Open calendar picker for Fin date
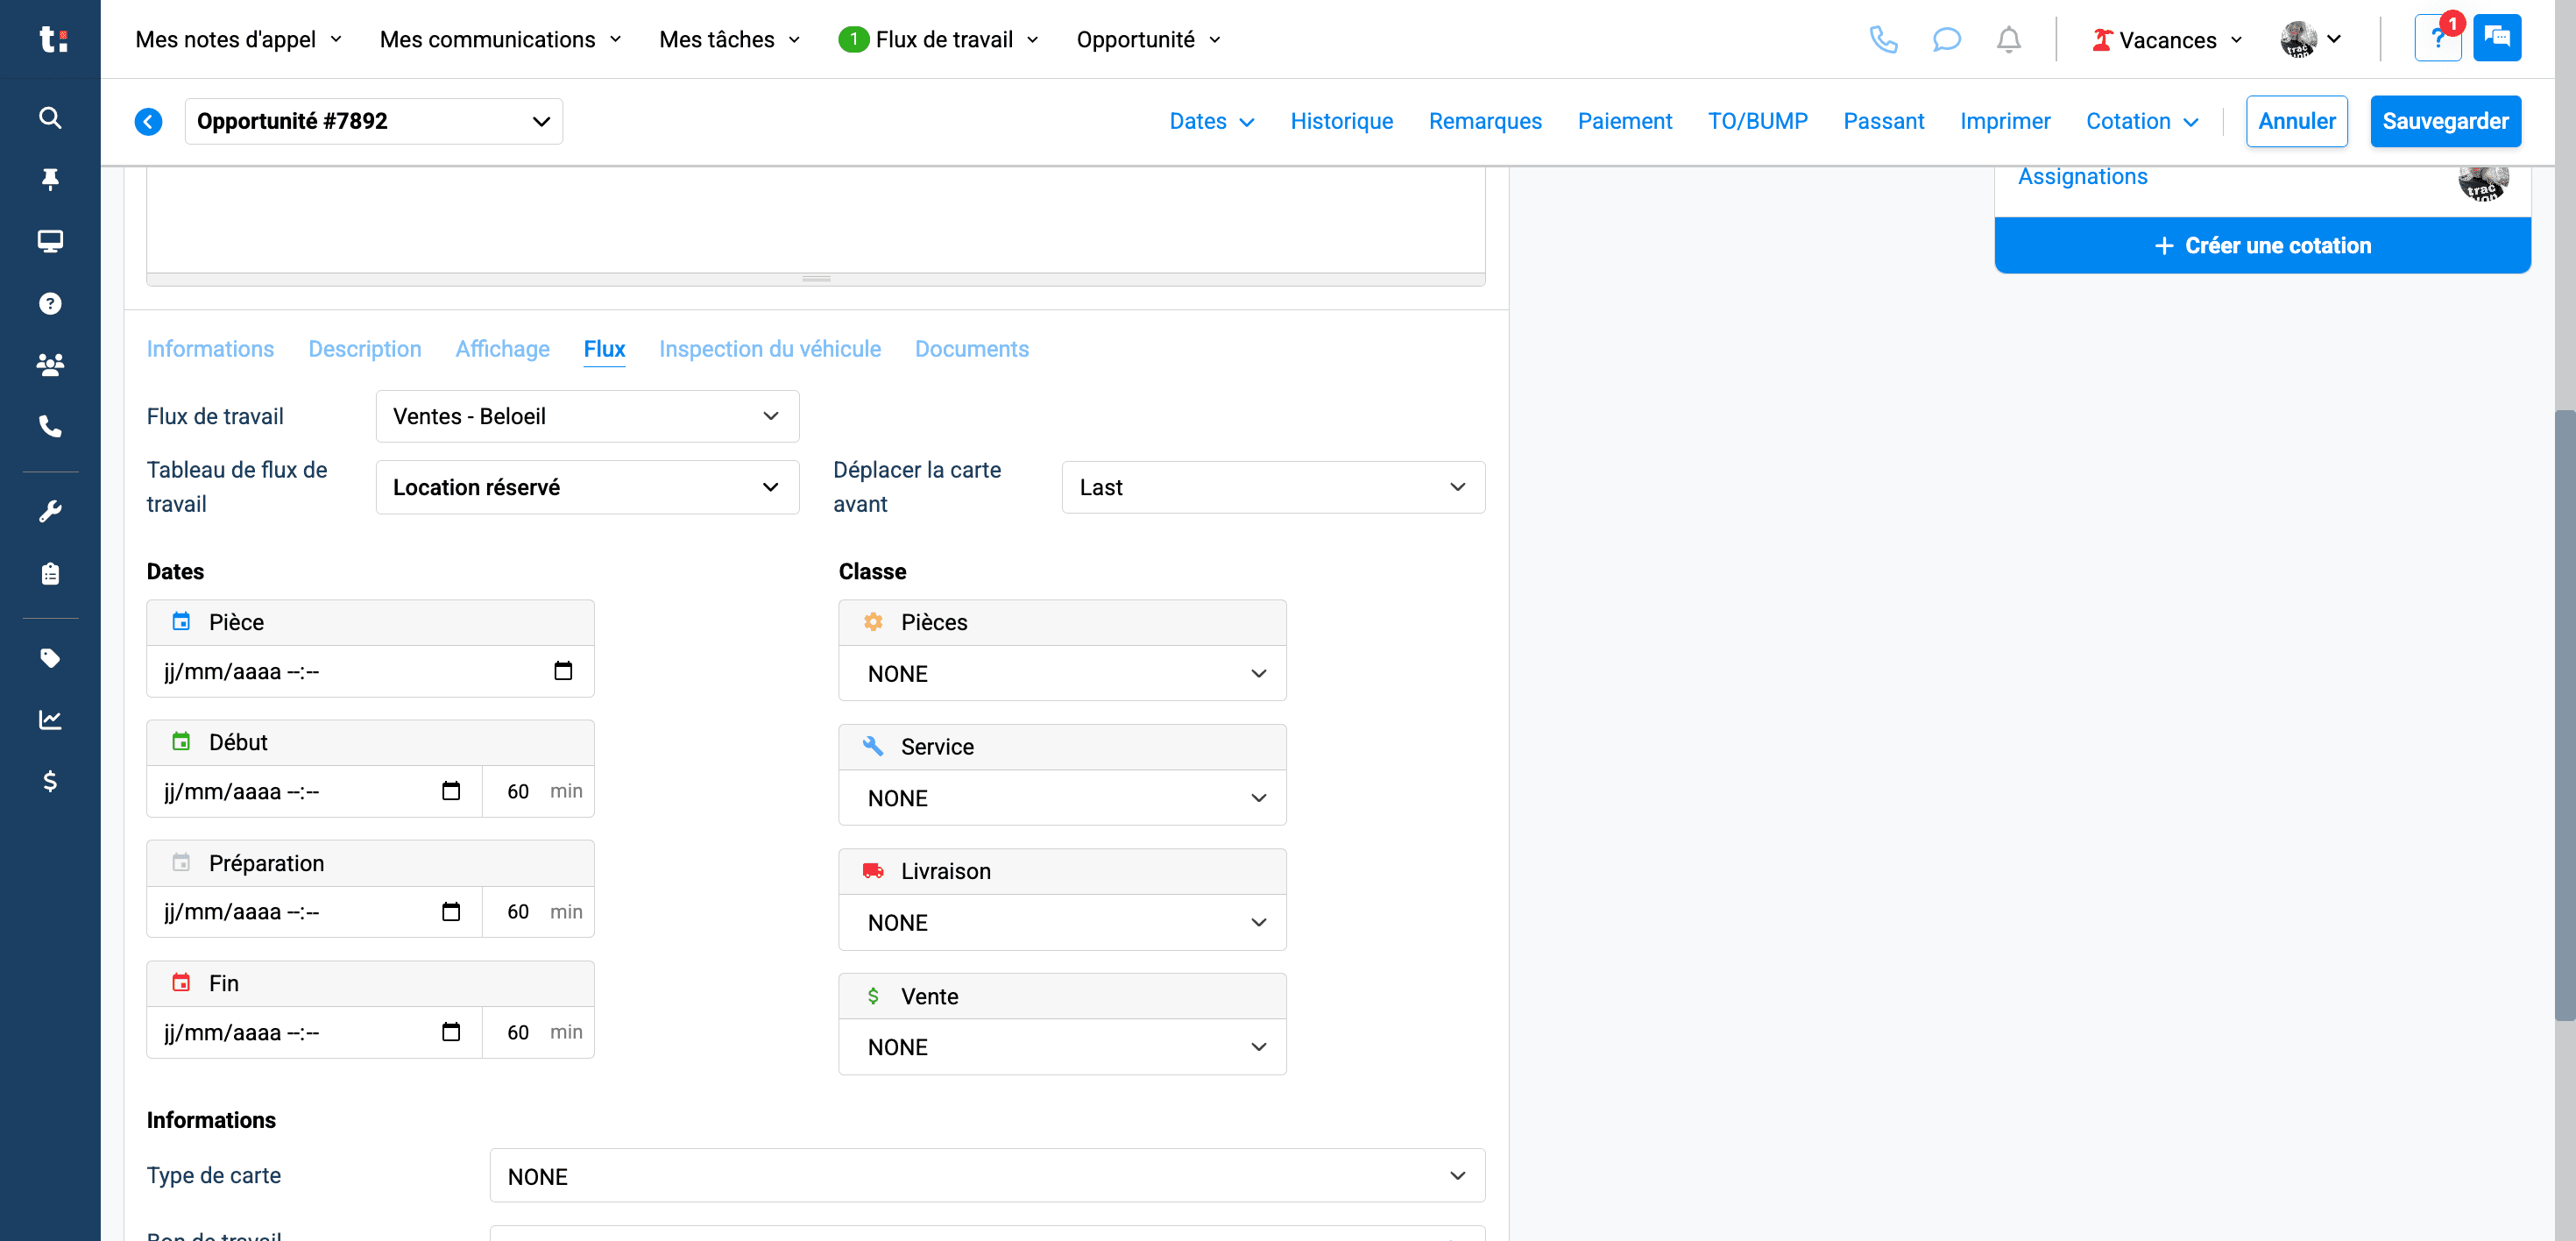Viewport: 2576px width, 1241px height. [x=451, y=1032]
